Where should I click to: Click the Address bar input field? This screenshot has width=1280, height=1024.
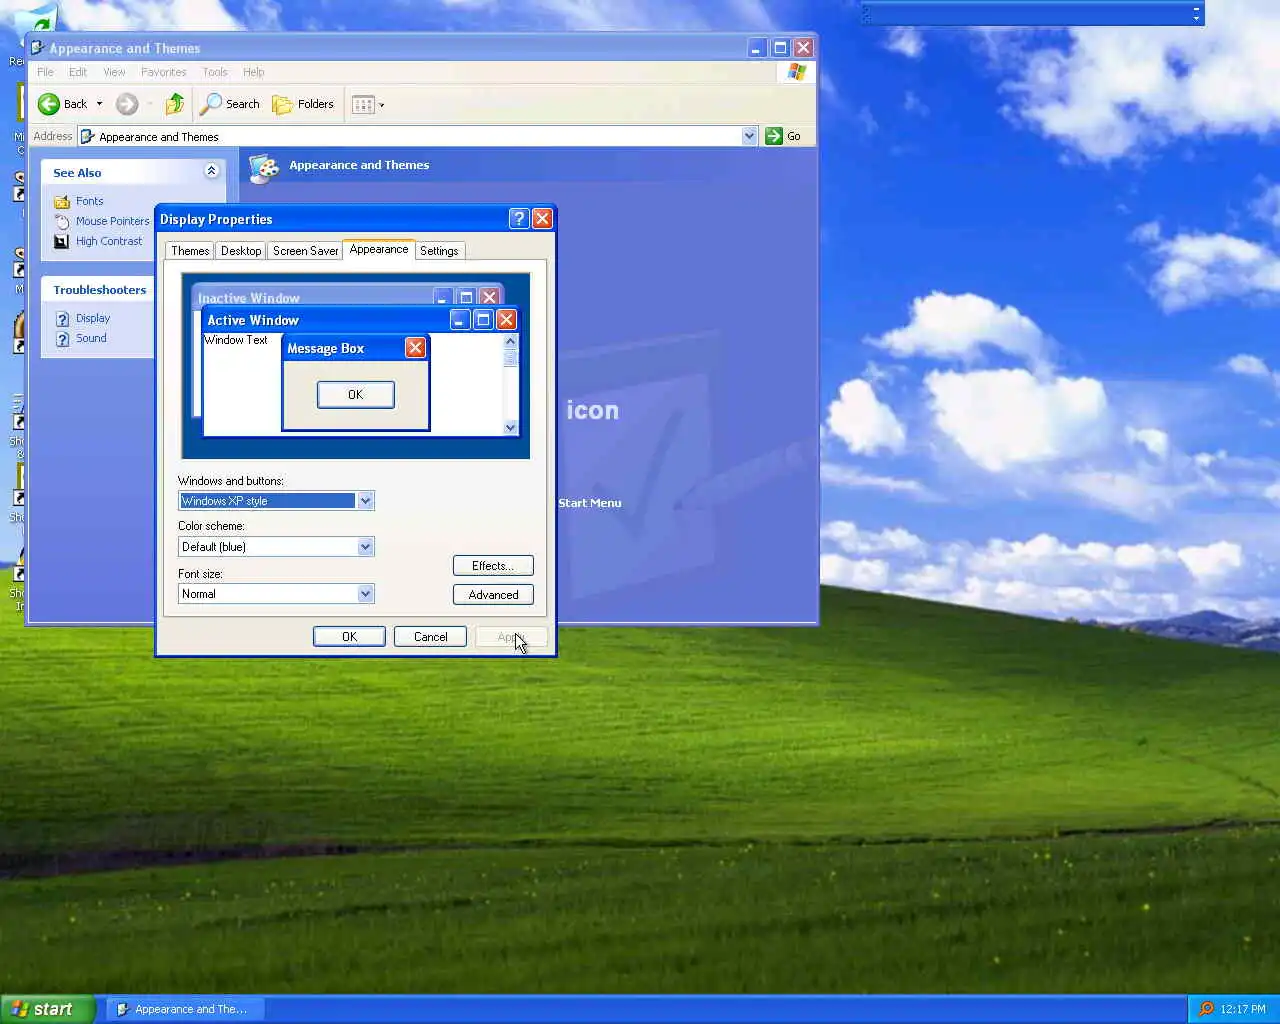tap(418, 136)
